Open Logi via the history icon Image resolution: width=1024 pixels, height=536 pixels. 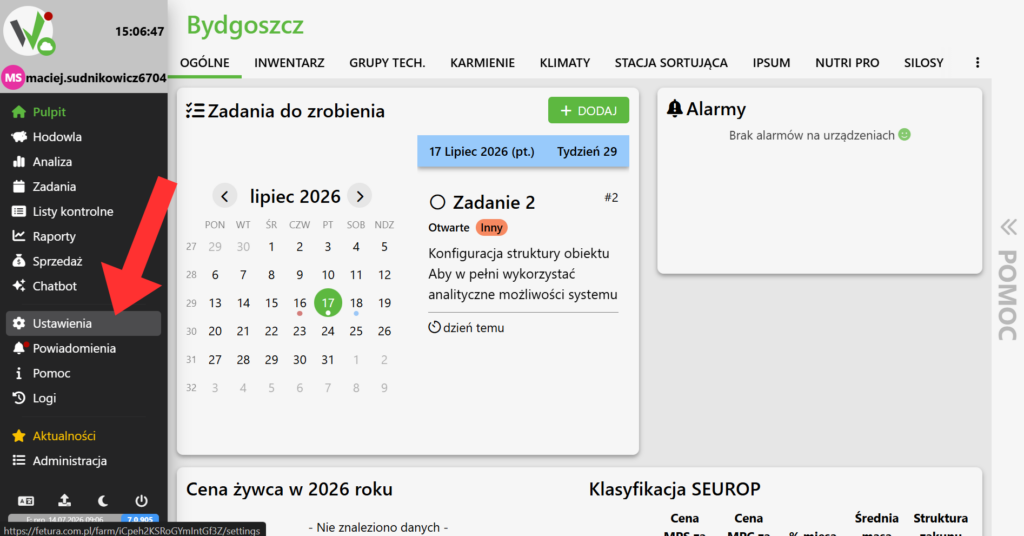click(x=19, y=398)
